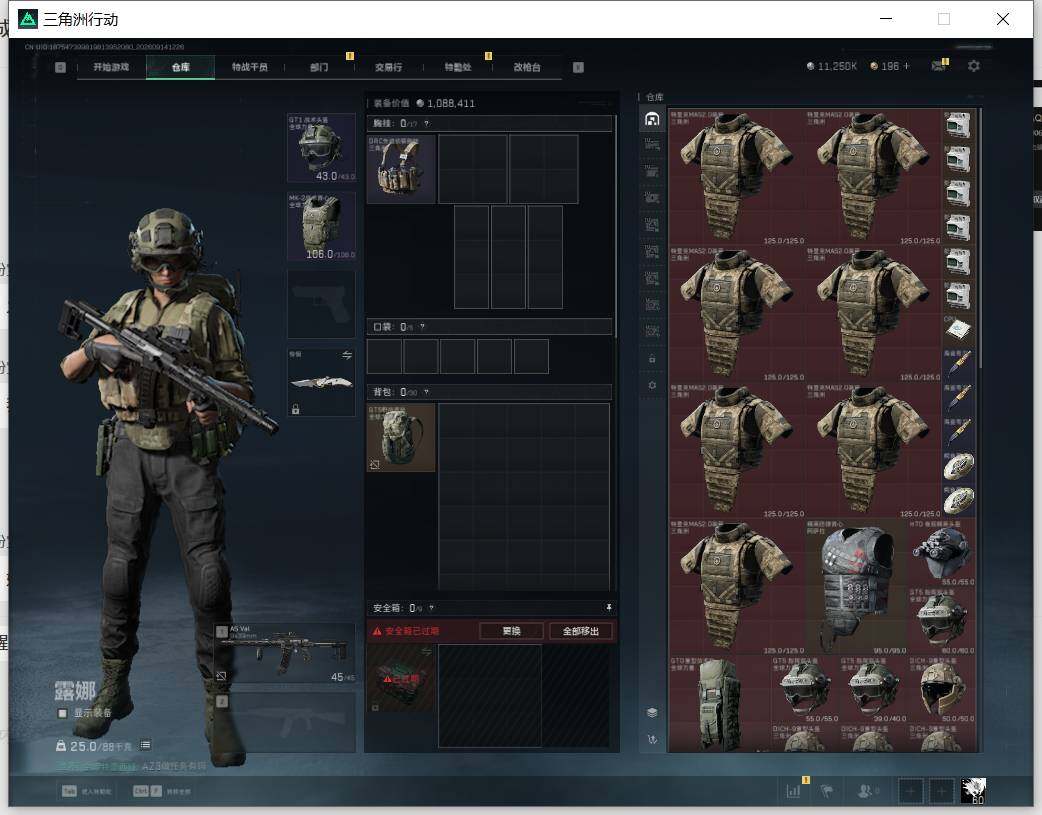1042x815 pixels.
Task: Click the first empty pocket slot
Action: [x=384, y=356]
